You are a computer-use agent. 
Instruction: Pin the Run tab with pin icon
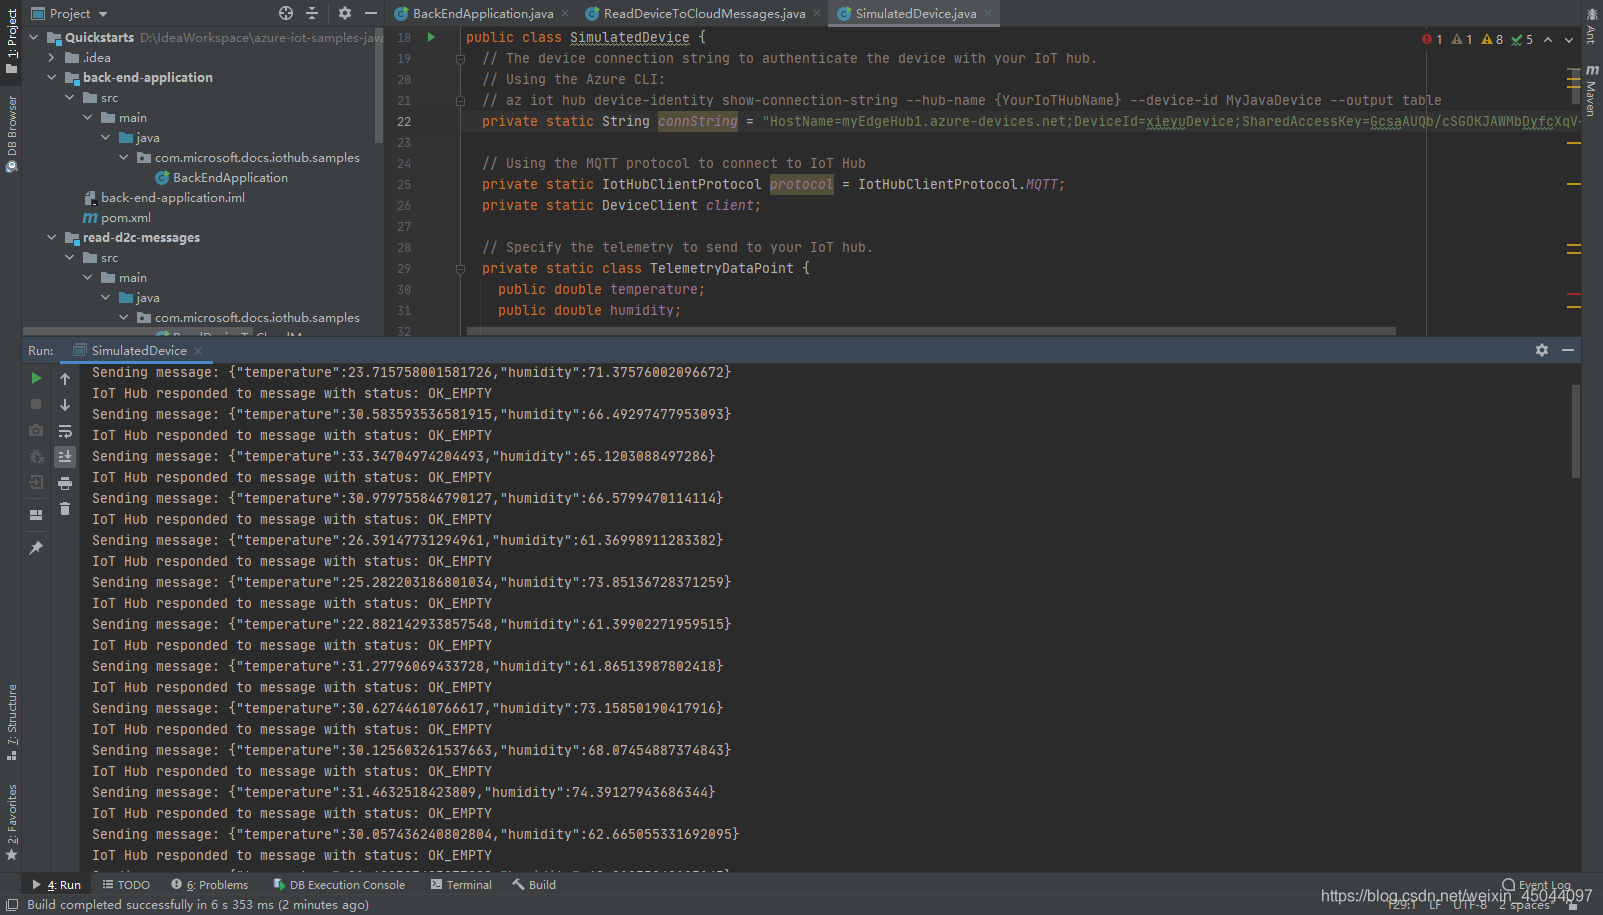36,548
